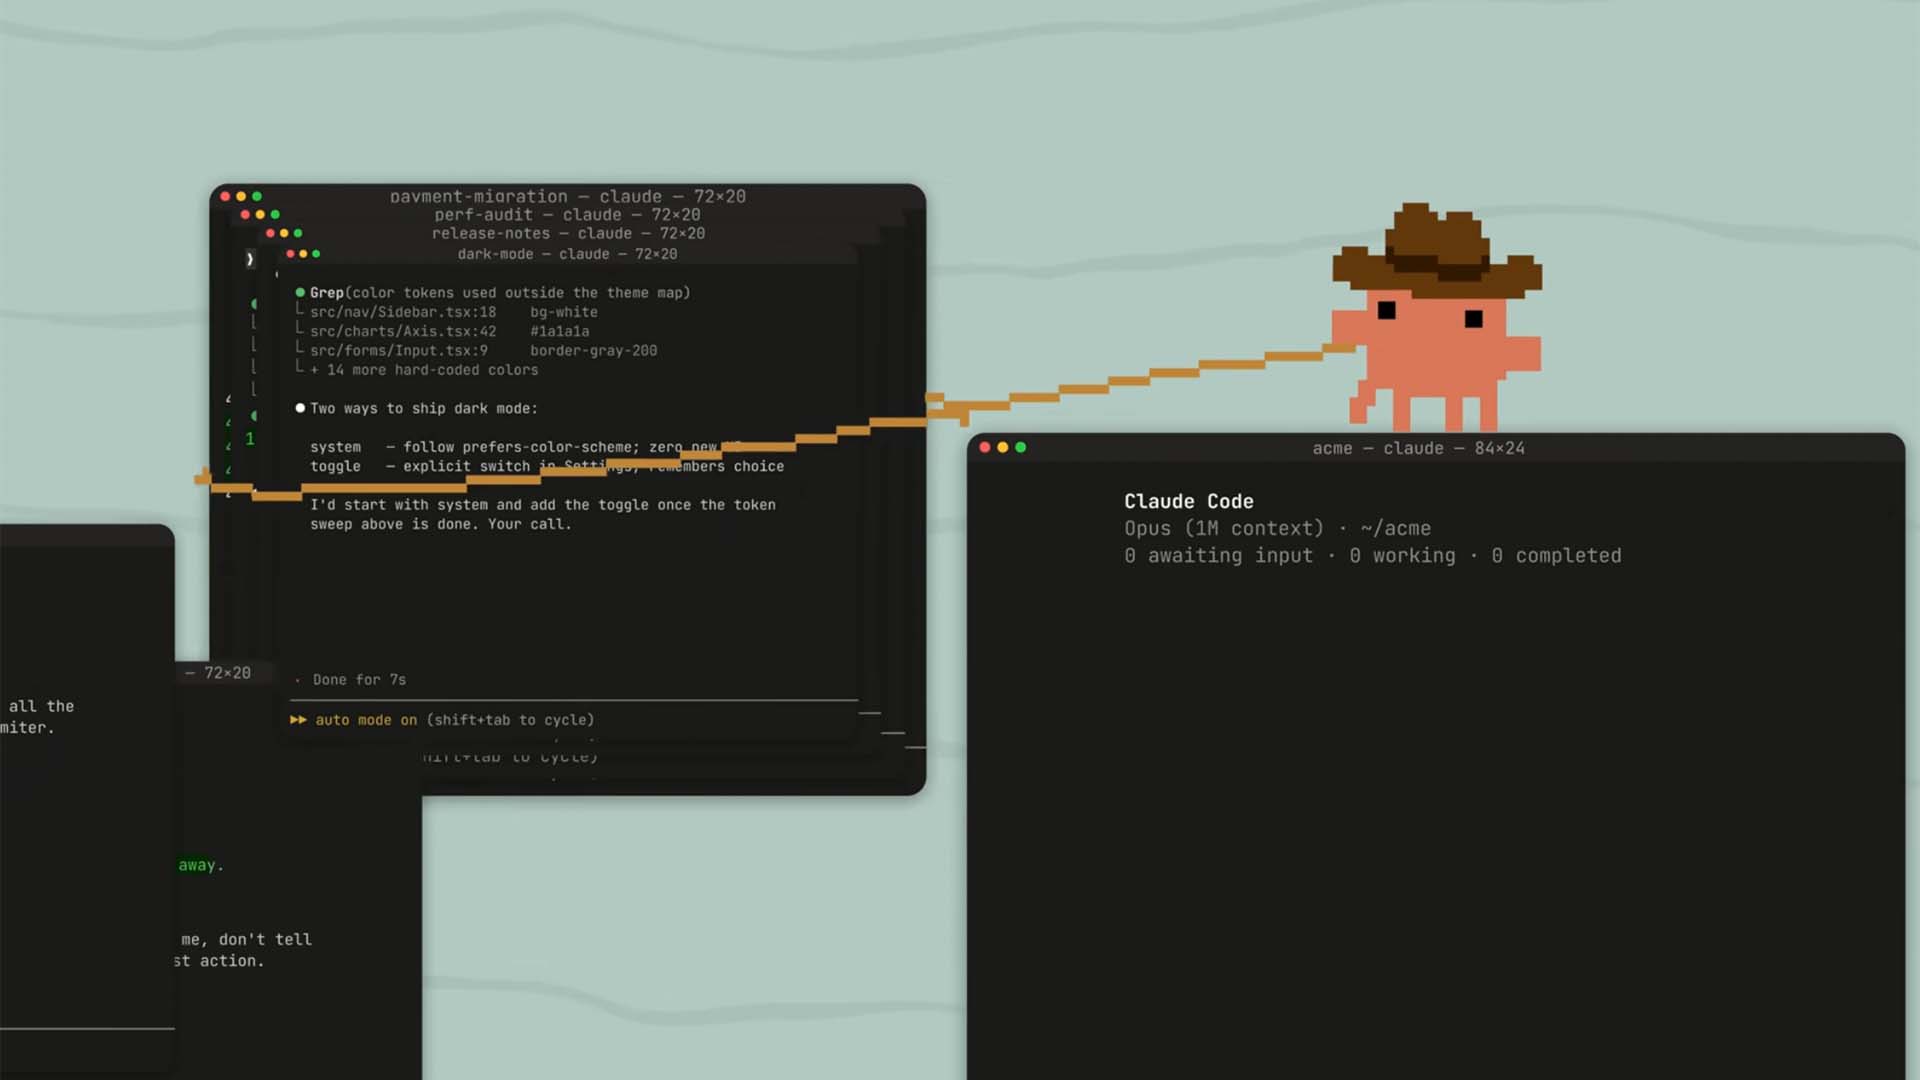This screenshot has width=1920, height=1080.
Task: Select the 'perf-audit — claude — 72×20' title
Action: coord(567,215)
